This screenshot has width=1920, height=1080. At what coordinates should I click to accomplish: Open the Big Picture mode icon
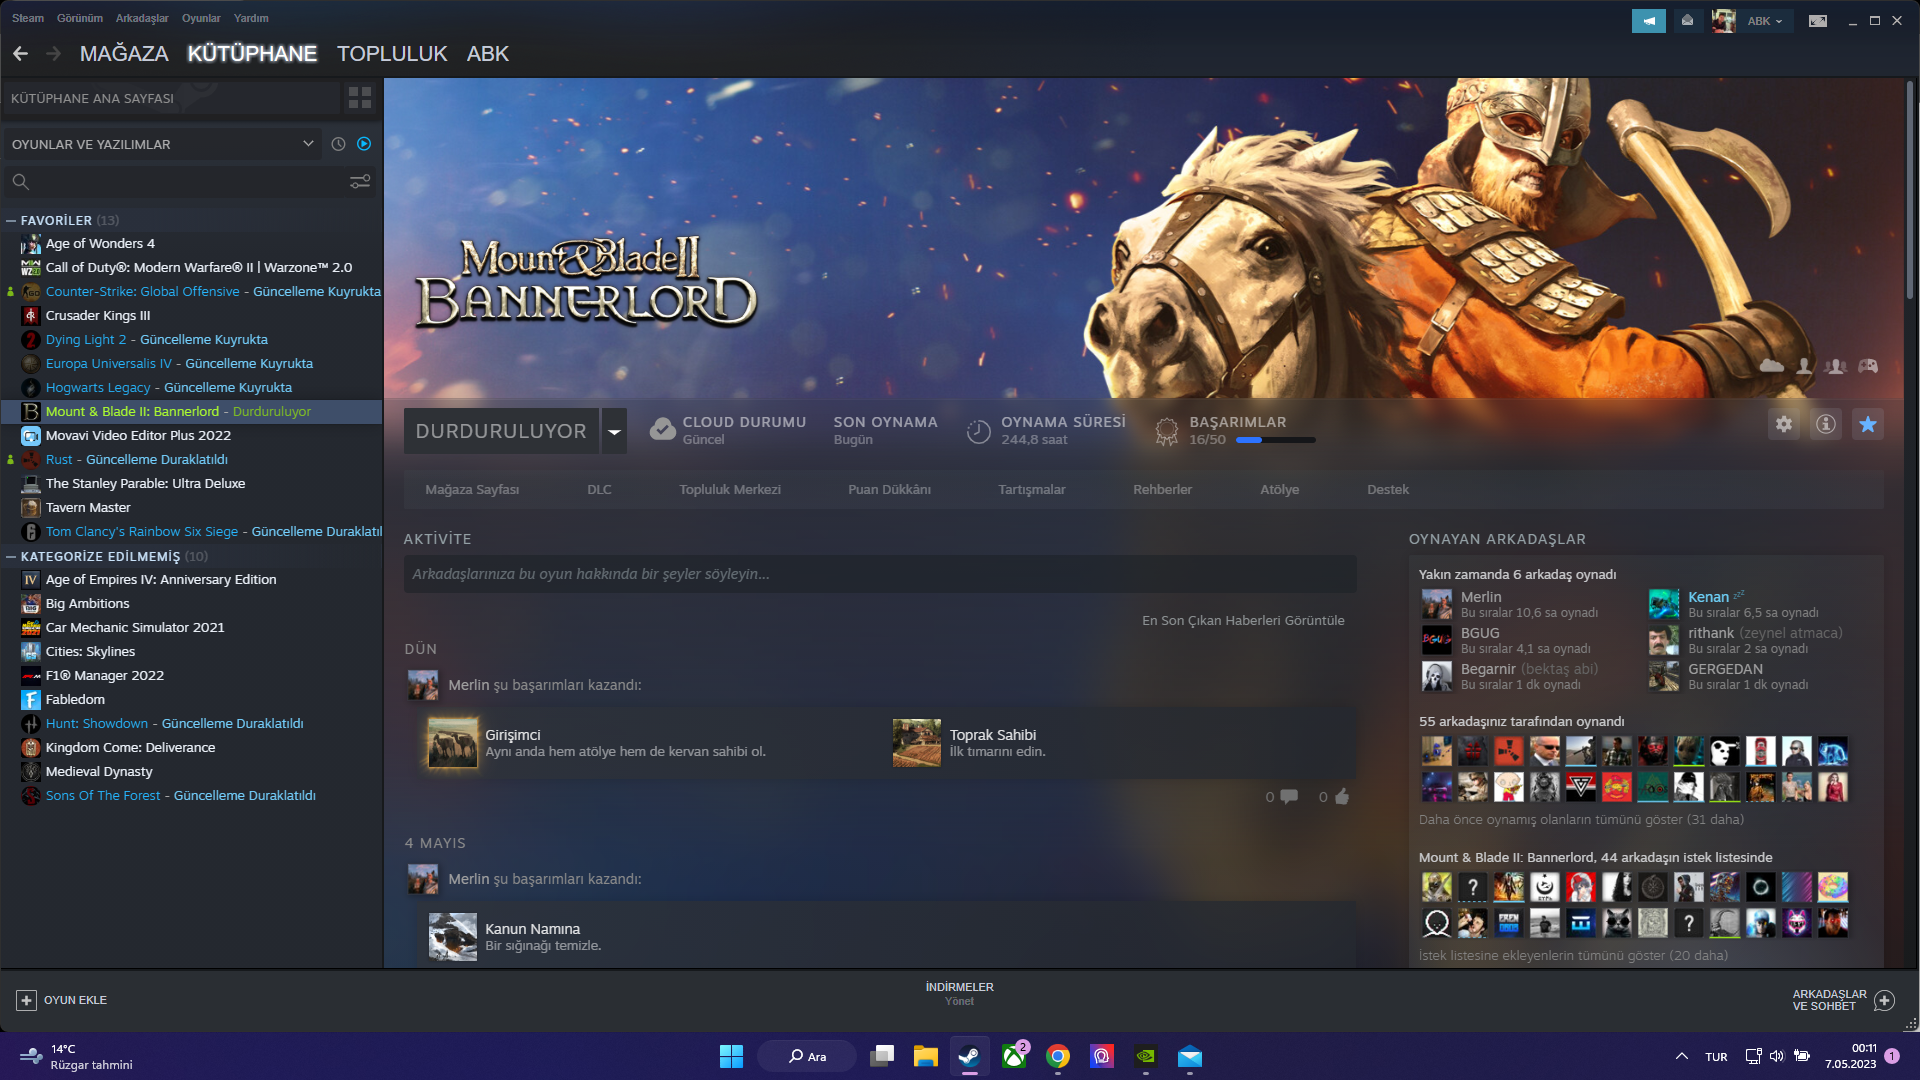(1818, 20)
